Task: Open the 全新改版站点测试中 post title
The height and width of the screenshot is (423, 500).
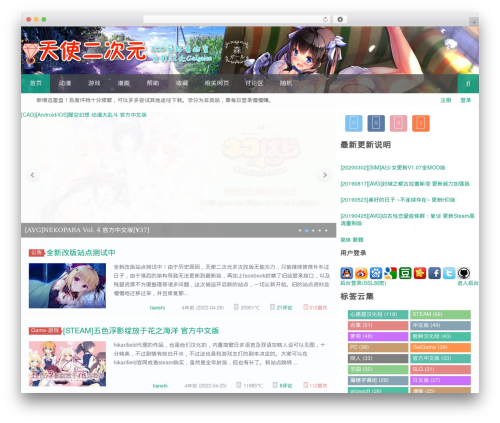Action: tap(81, 253)
